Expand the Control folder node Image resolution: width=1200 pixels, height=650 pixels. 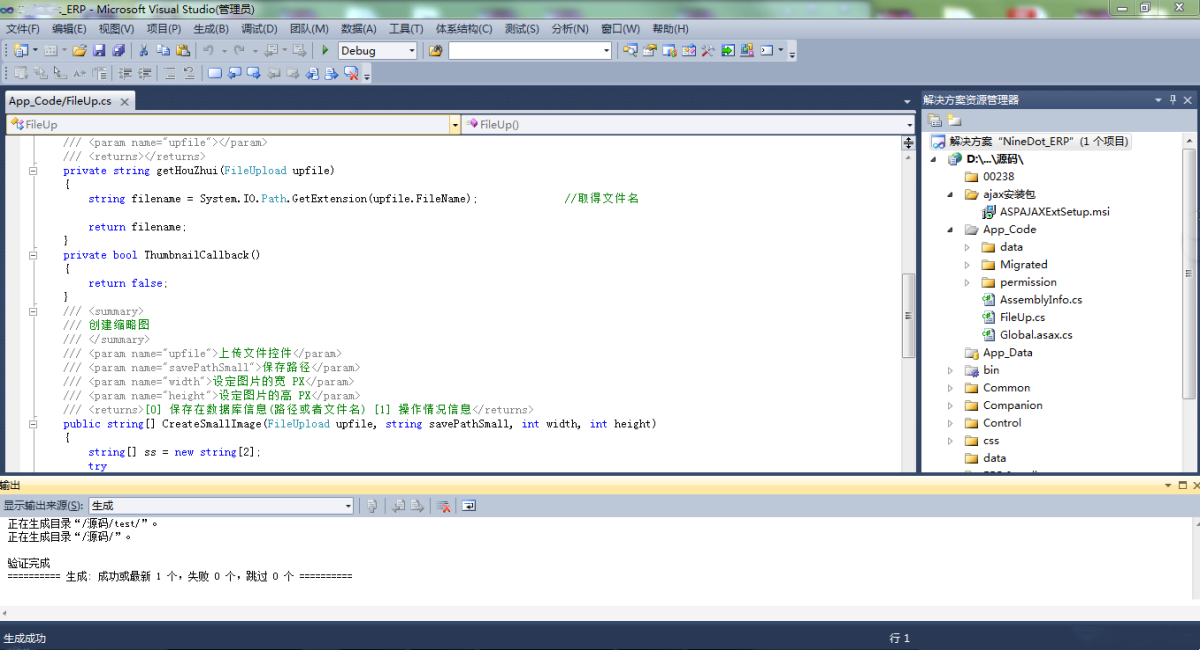click(951, 423)
